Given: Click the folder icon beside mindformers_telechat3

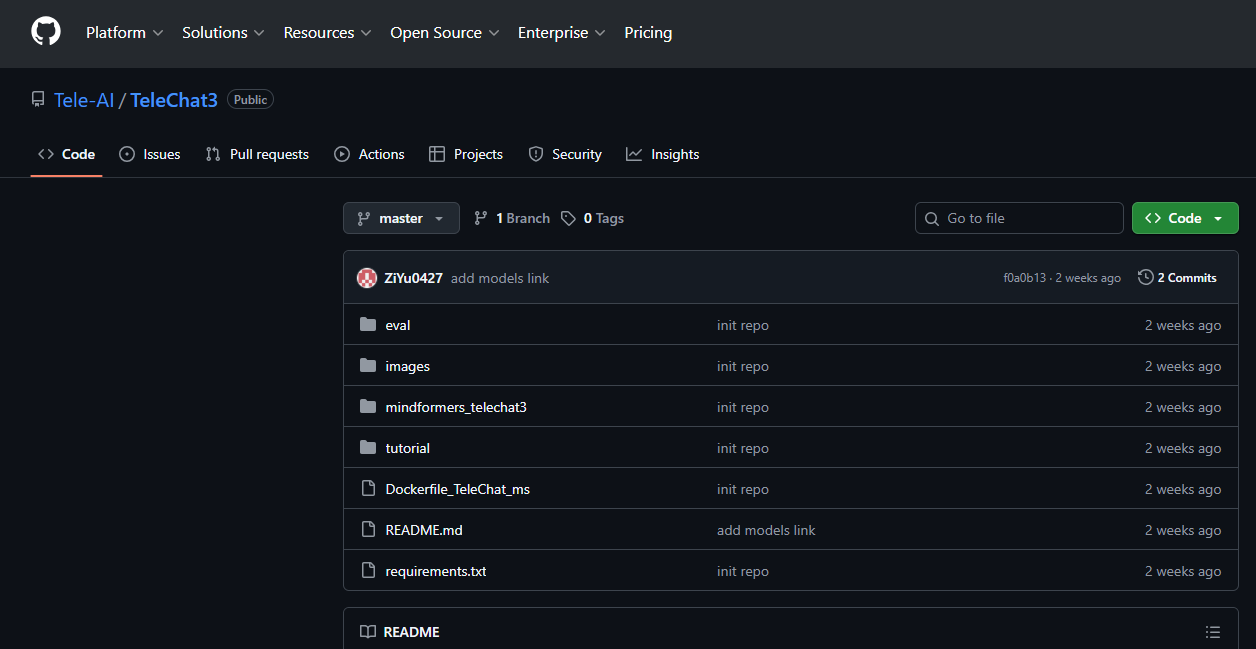Looking at the screenshot, I should tap(368, 406).
